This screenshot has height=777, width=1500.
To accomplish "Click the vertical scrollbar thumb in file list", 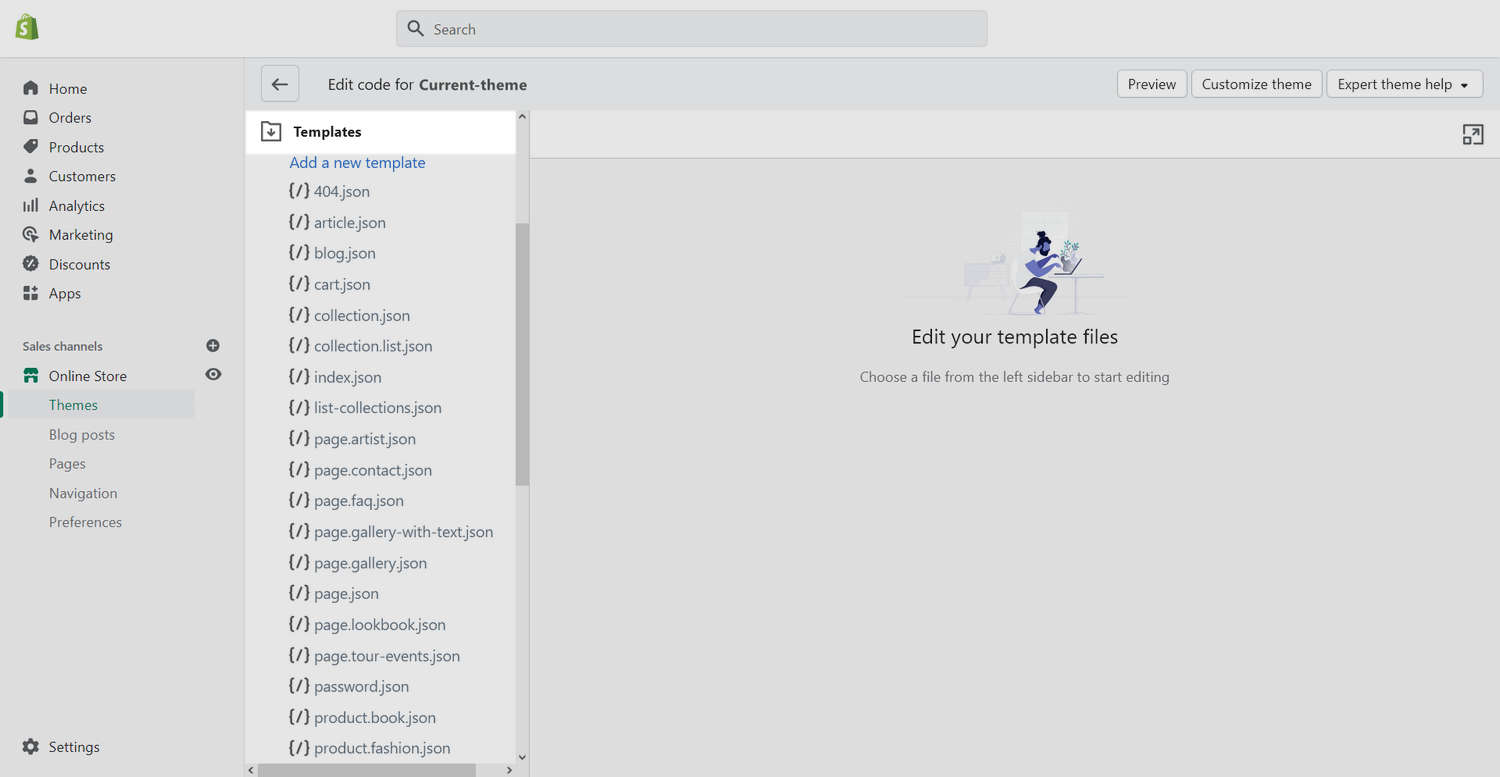I will tap(522, 354).
